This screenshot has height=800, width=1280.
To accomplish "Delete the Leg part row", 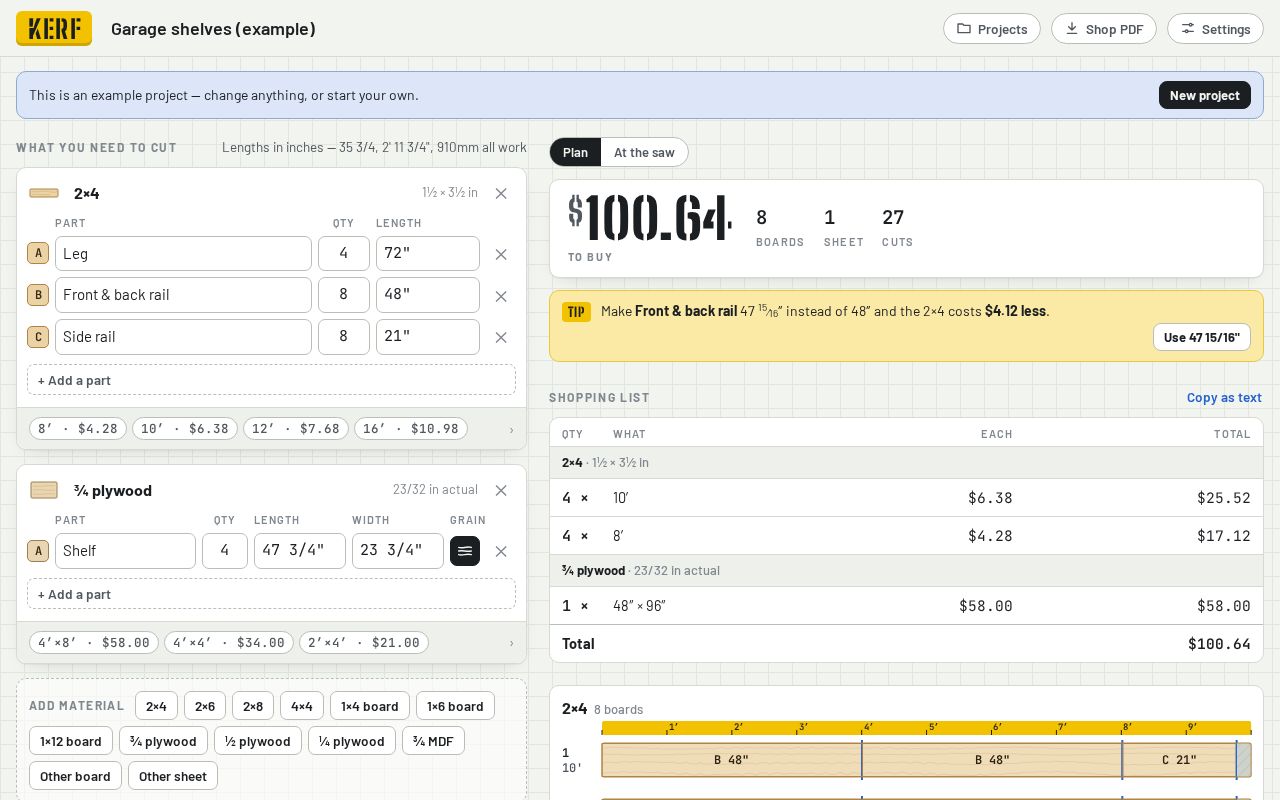I will pos(501,254).
